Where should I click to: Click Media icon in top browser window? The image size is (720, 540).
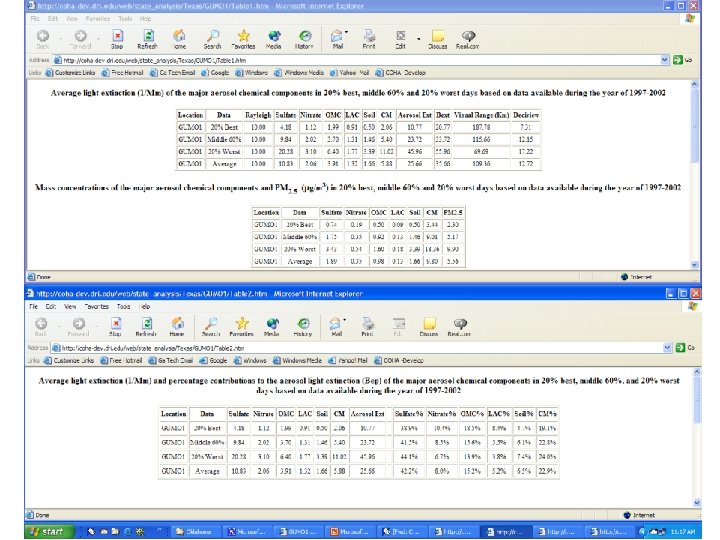tap(274, 39)
